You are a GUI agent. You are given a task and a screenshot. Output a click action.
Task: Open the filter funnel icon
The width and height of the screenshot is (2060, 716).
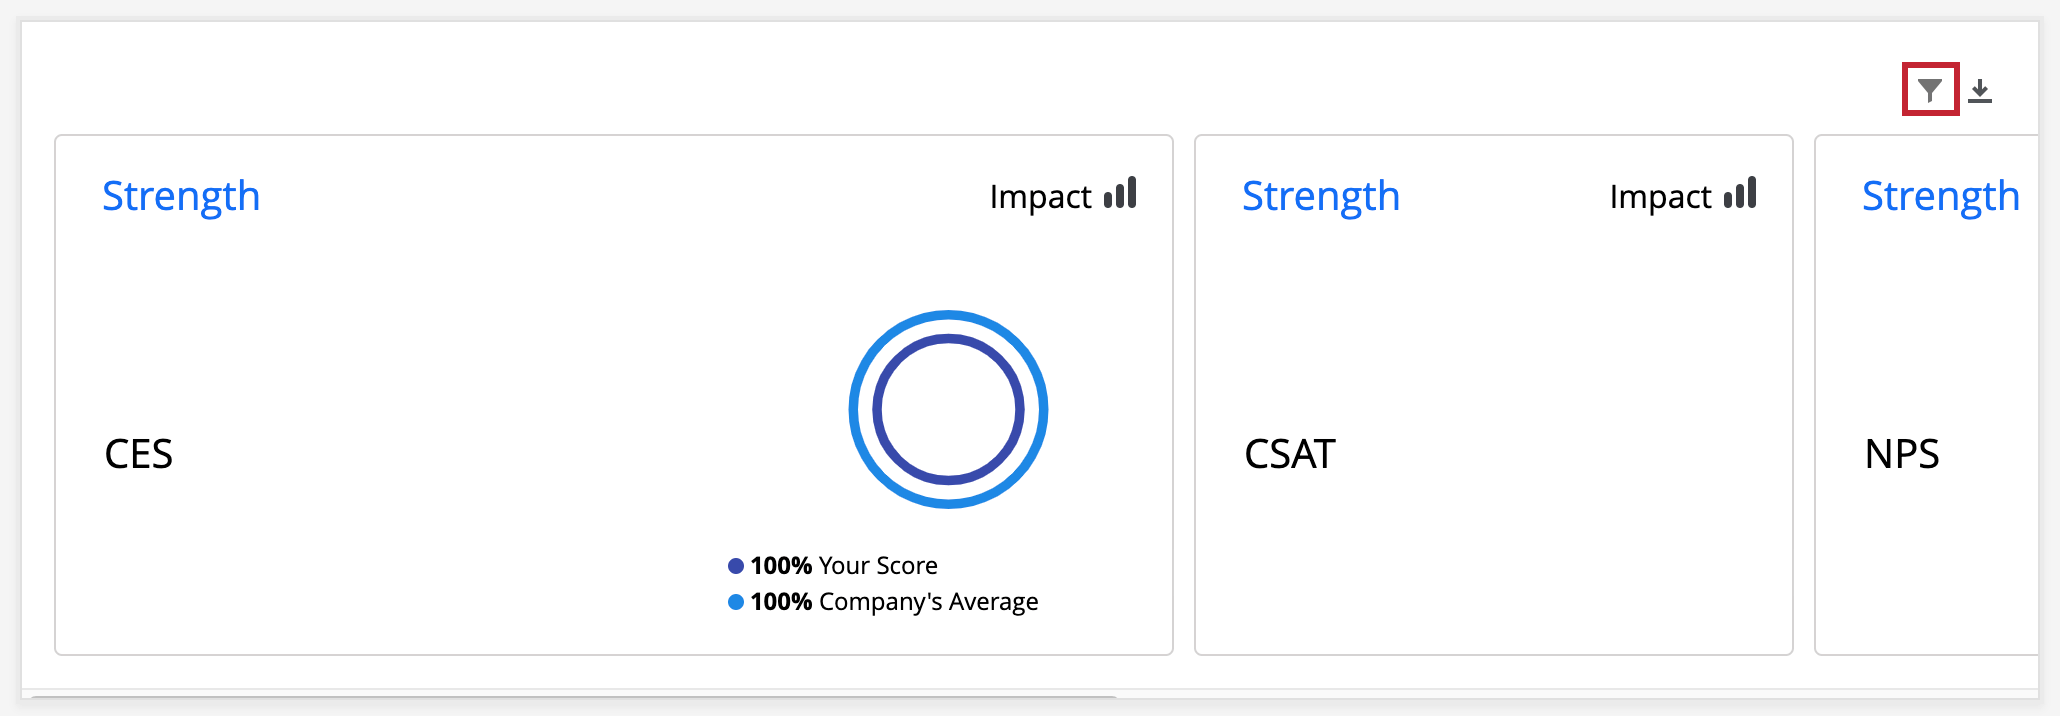point(1930,91)
